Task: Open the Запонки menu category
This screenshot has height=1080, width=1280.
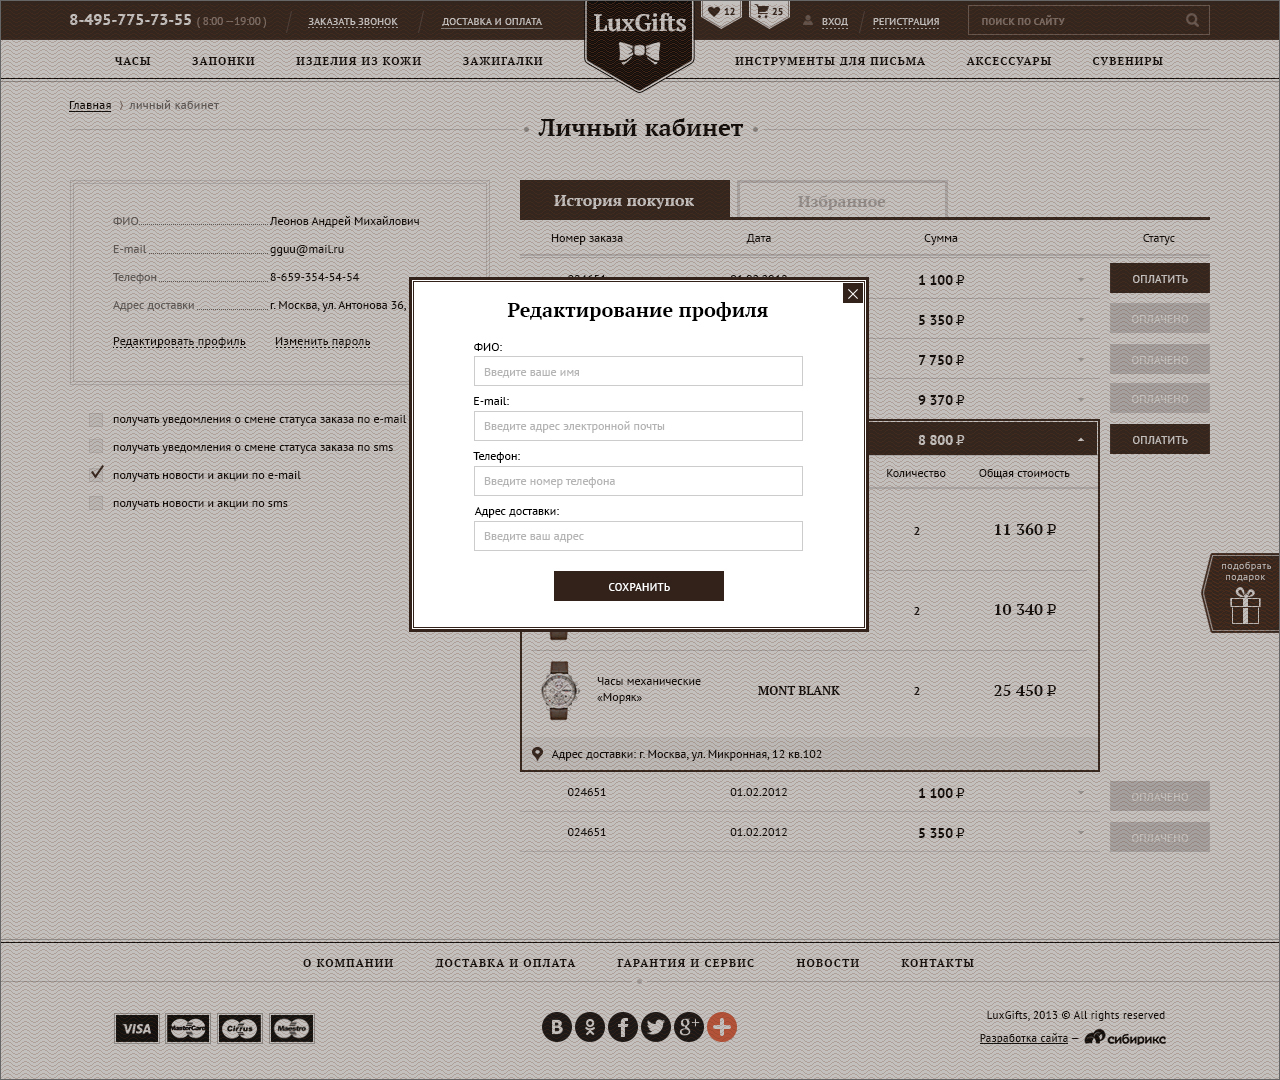Action: click(223, 61)
